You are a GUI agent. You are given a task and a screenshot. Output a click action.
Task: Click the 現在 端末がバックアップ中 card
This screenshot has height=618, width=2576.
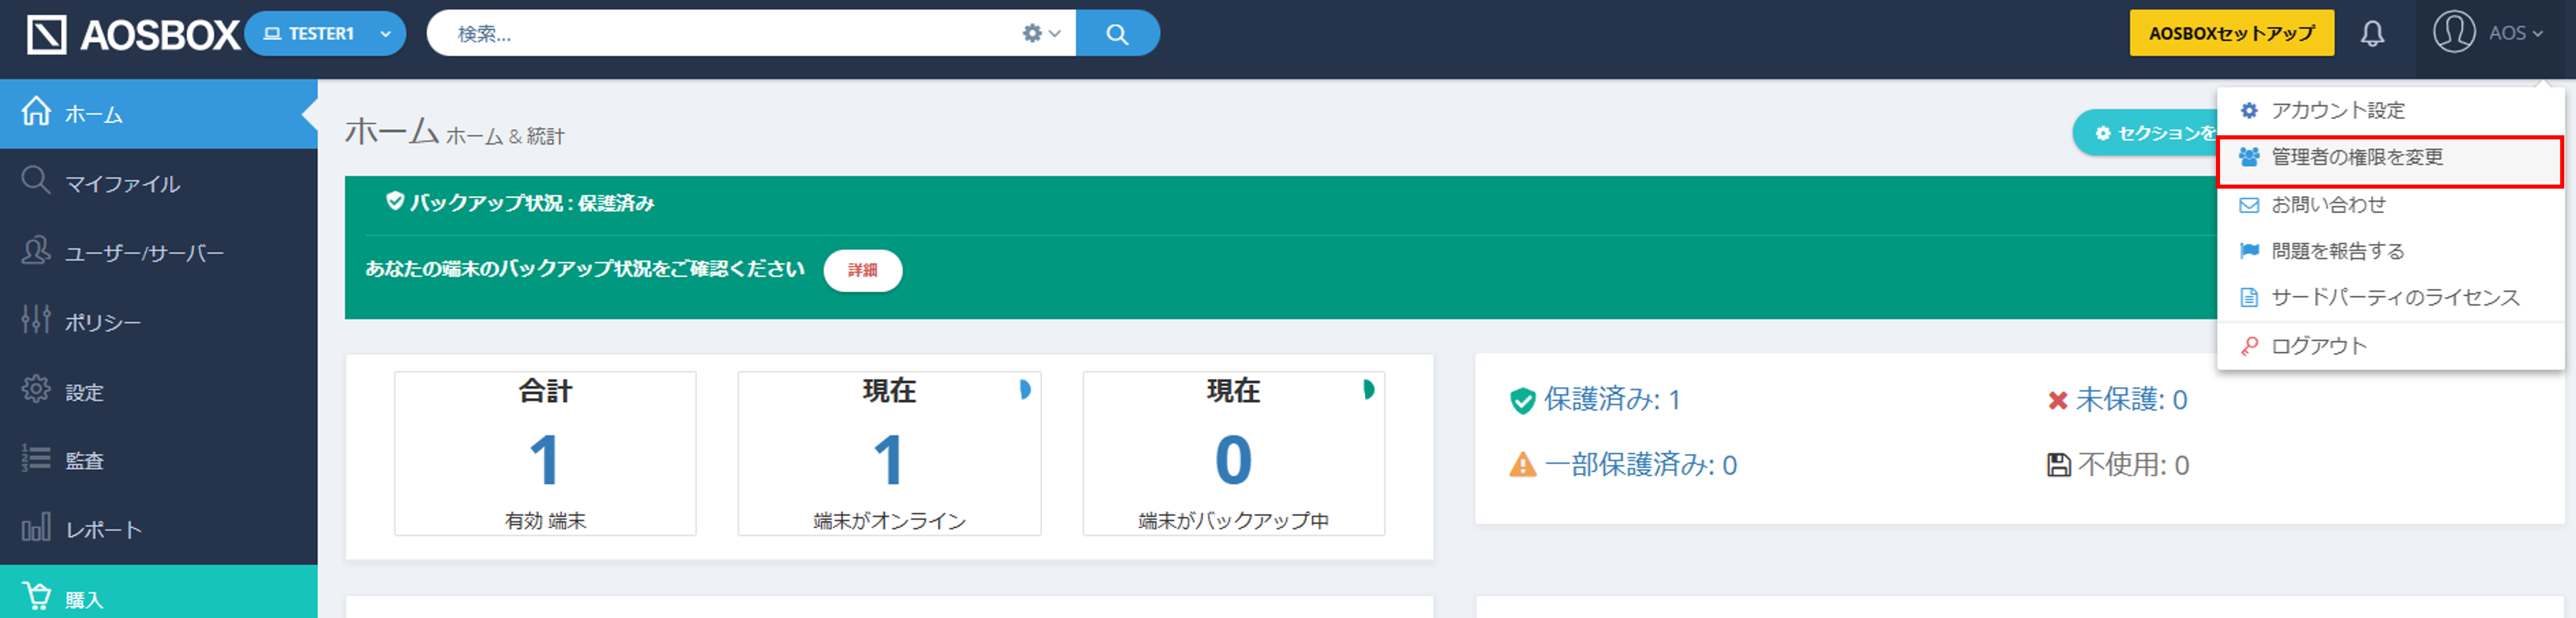pyautogui.click(x=1233, y=453)
